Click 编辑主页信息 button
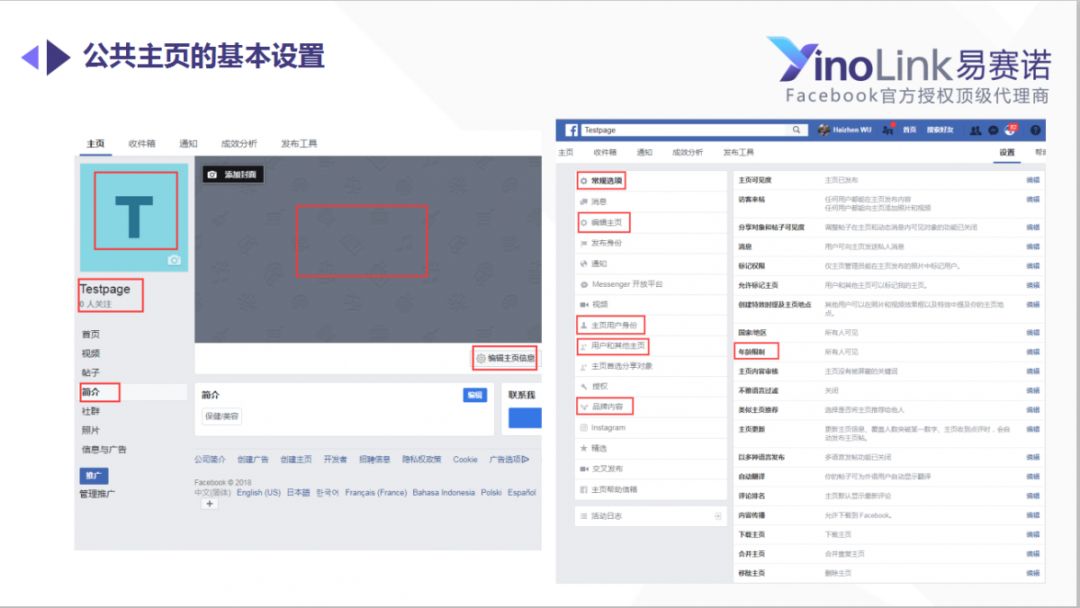 [x=506, y=358]
